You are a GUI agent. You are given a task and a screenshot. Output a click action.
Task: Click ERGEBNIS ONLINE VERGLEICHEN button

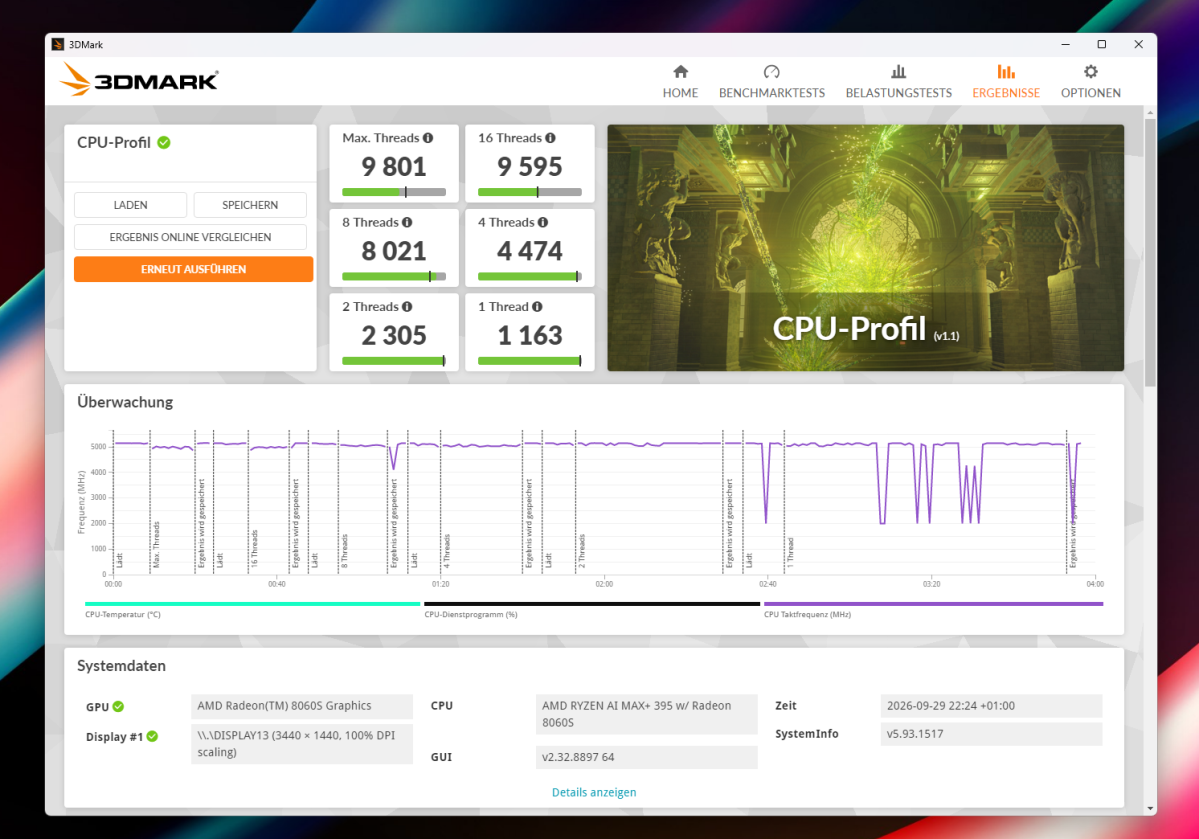point(190,237)
